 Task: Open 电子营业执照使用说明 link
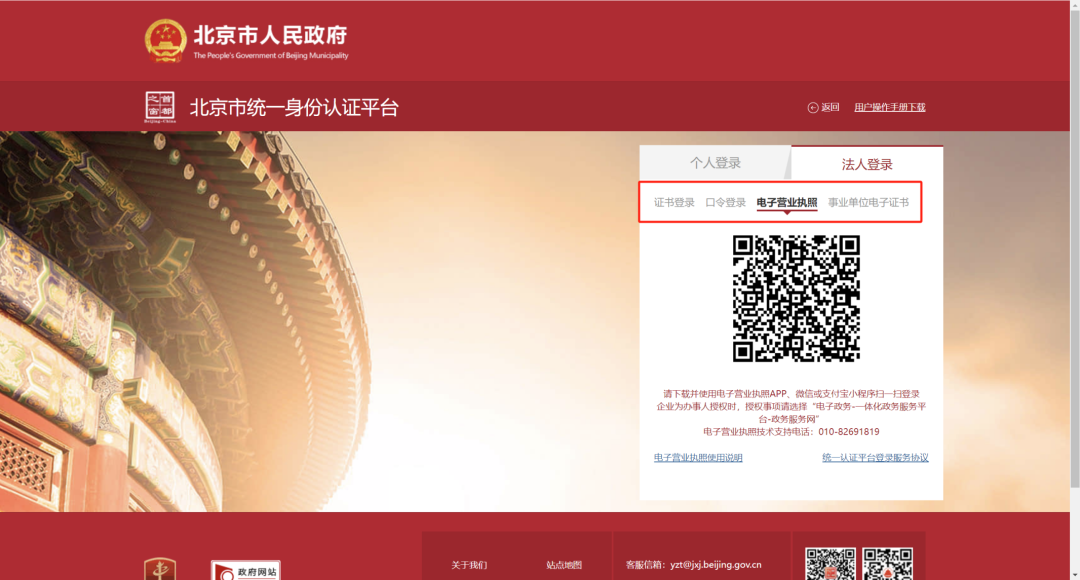698,457
